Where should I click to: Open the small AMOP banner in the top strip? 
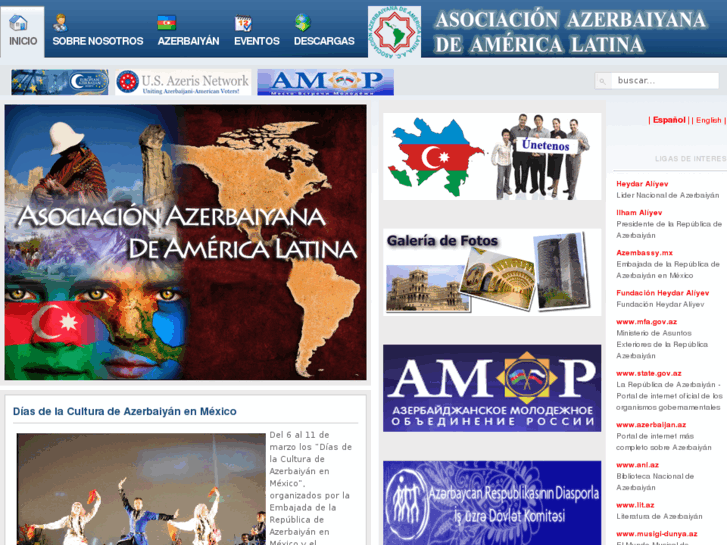coord(325,82)
